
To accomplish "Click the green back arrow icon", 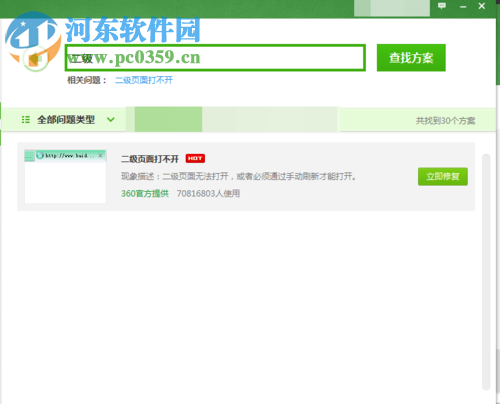I will tap(35, 59).
